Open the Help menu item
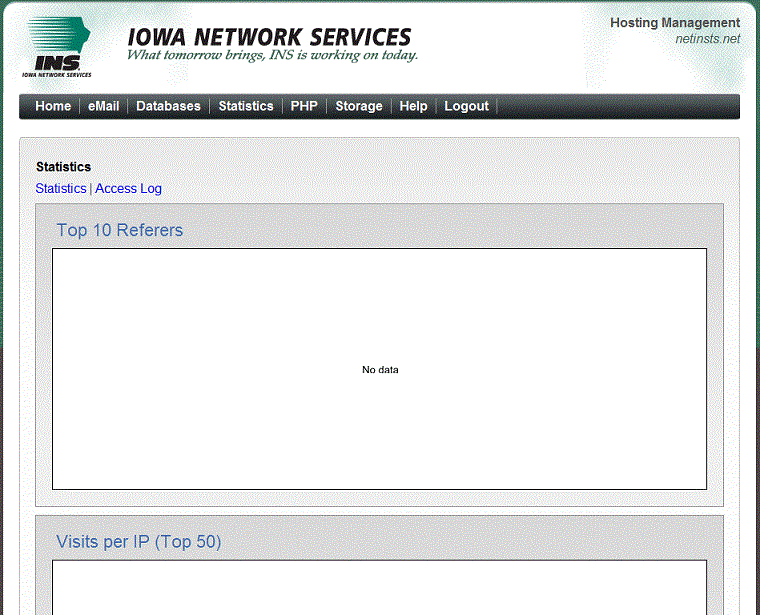The width and height of the screenshot is (760, 615). [413, 106]
